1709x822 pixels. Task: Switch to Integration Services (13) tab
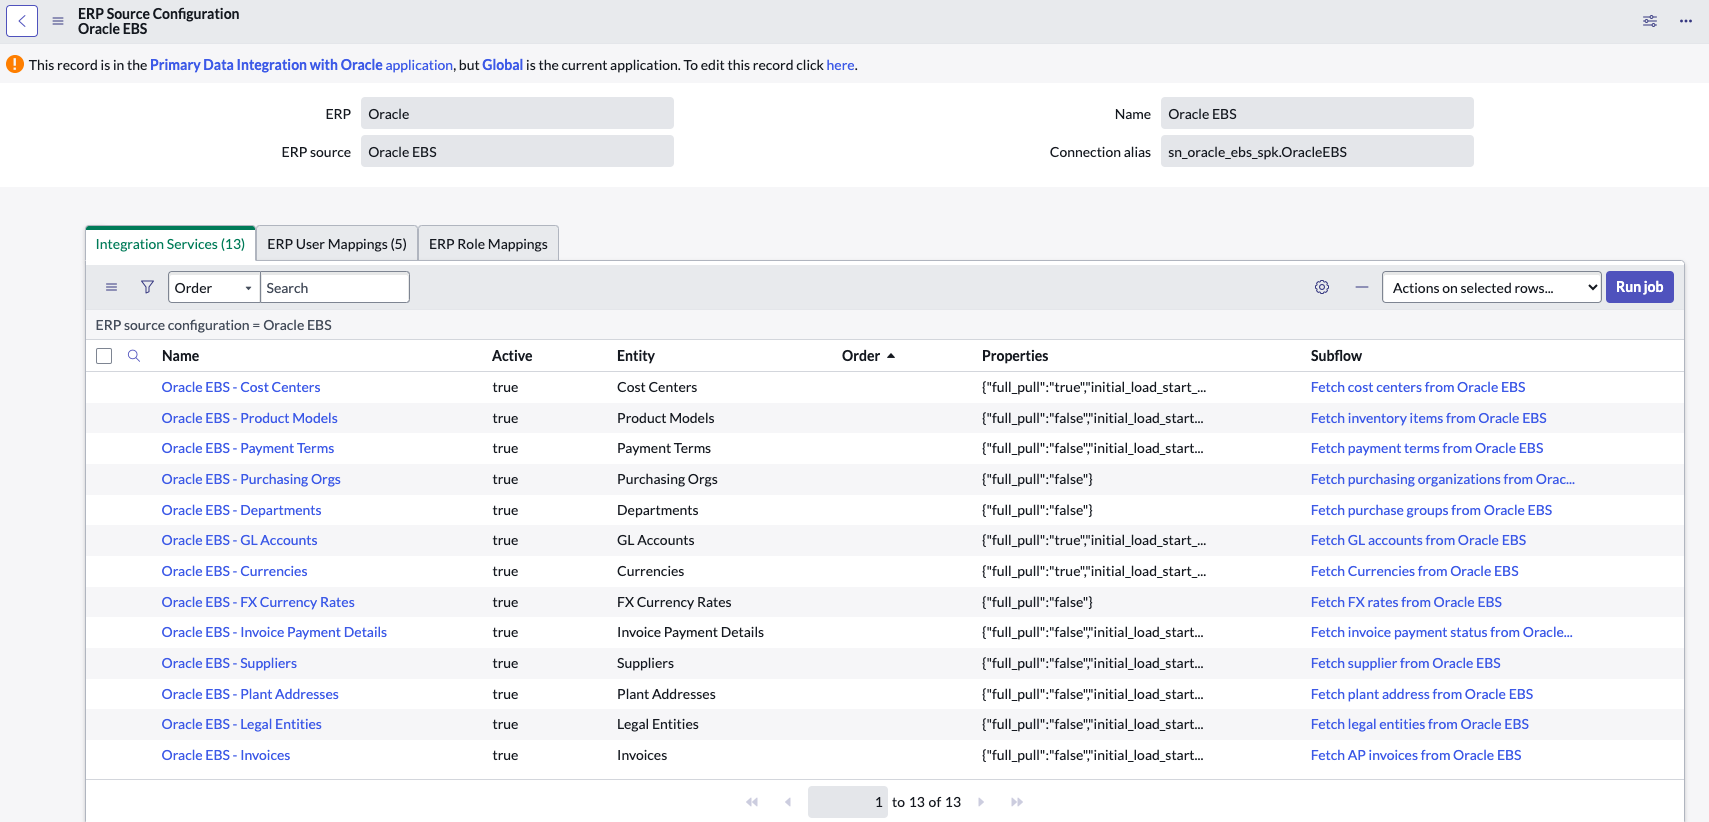tap(170, 244)
